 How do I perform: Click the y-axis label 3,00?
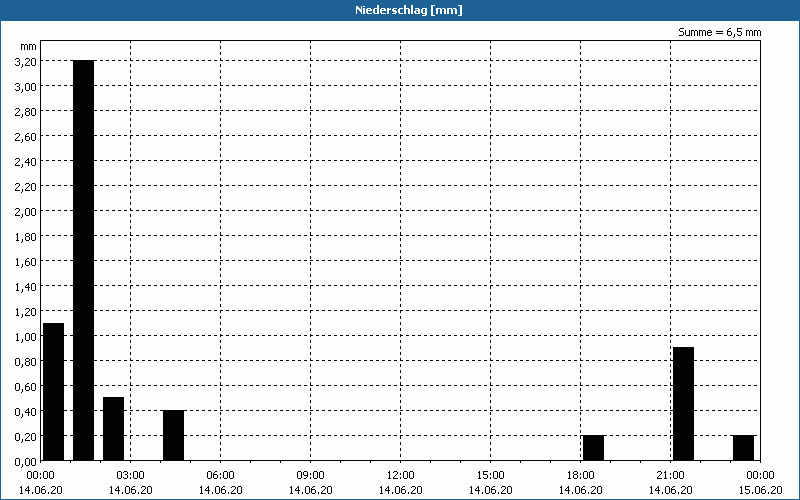coord(26,86)
